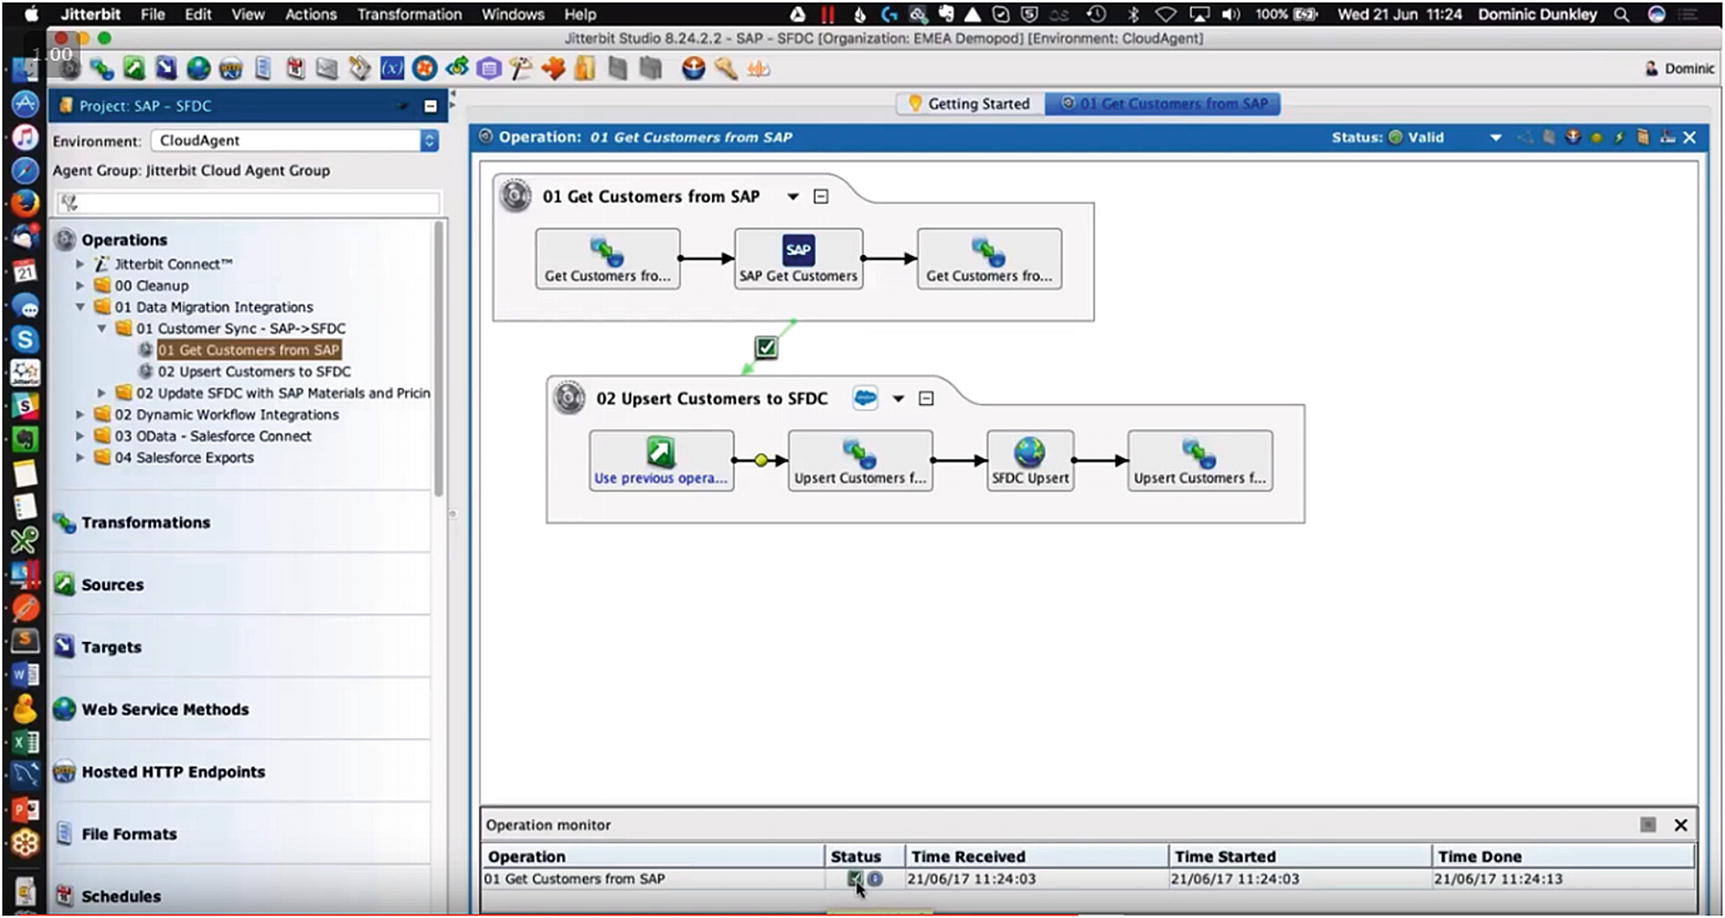Expand 03 OData - Salesforce Connect folder
This screenshot has width=1725, height=918.
81,436
